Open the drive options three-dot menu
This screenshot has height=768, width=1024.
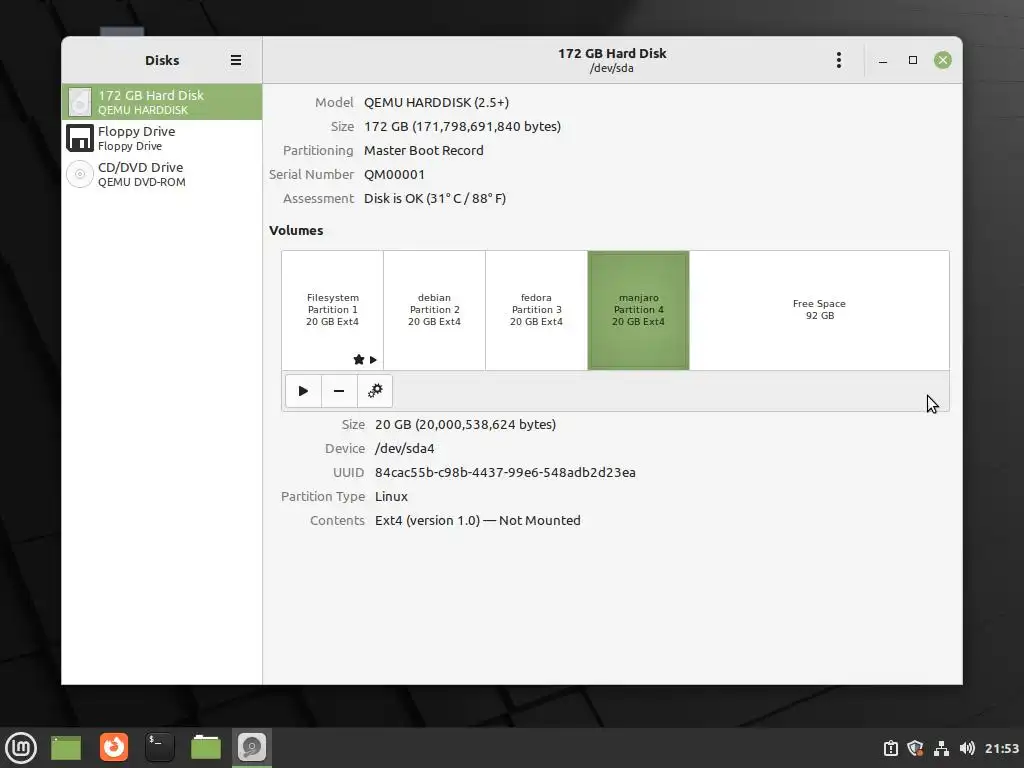pyautogui.click(x=839, y=60)
